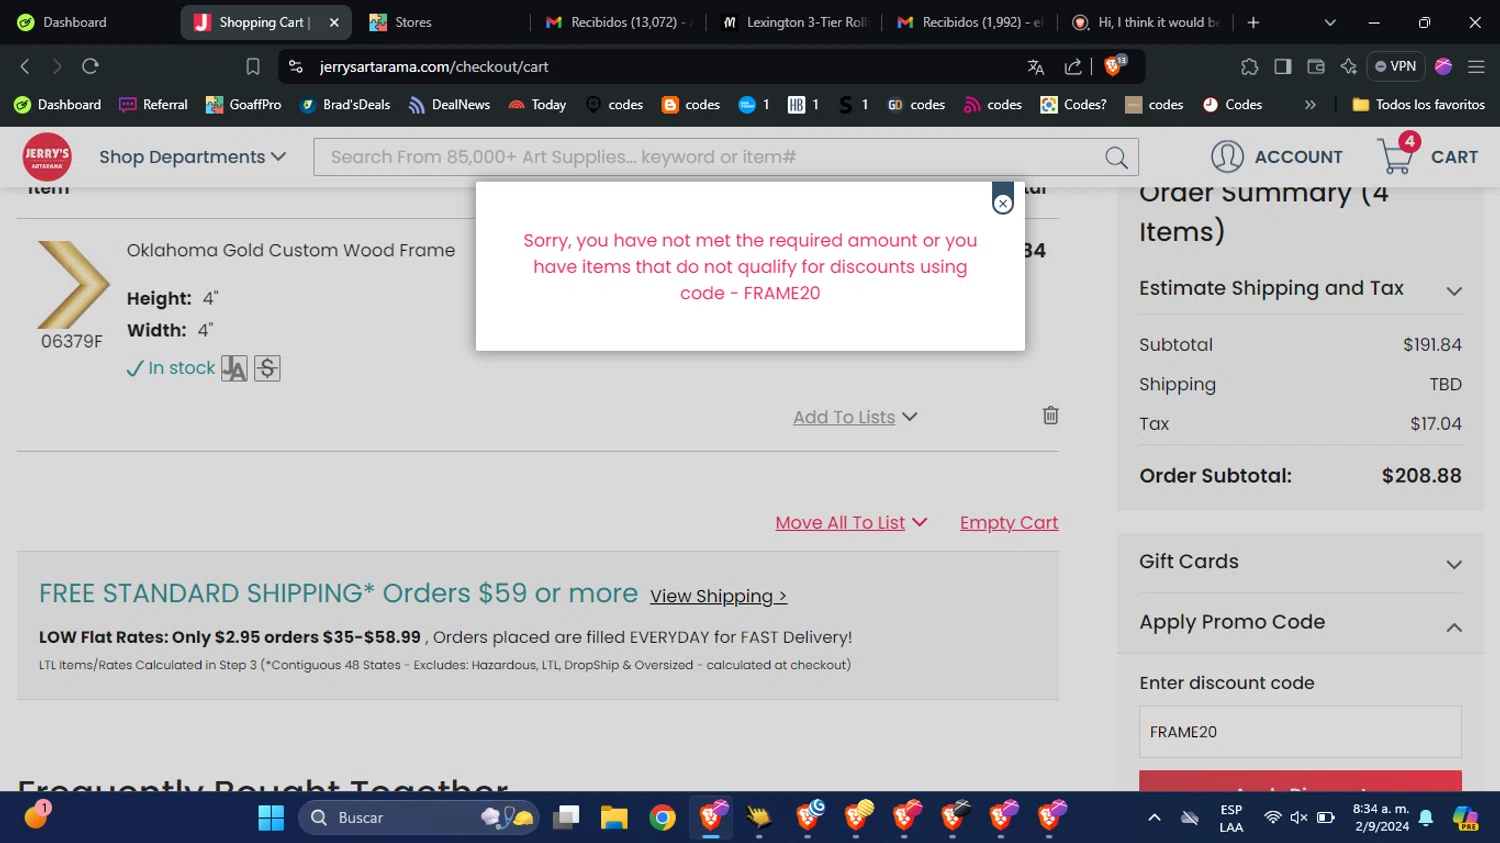The image size is (1500, 843).
Task: Click the strikethrough S icon beside In stock
Action: [x=267, y=369]
